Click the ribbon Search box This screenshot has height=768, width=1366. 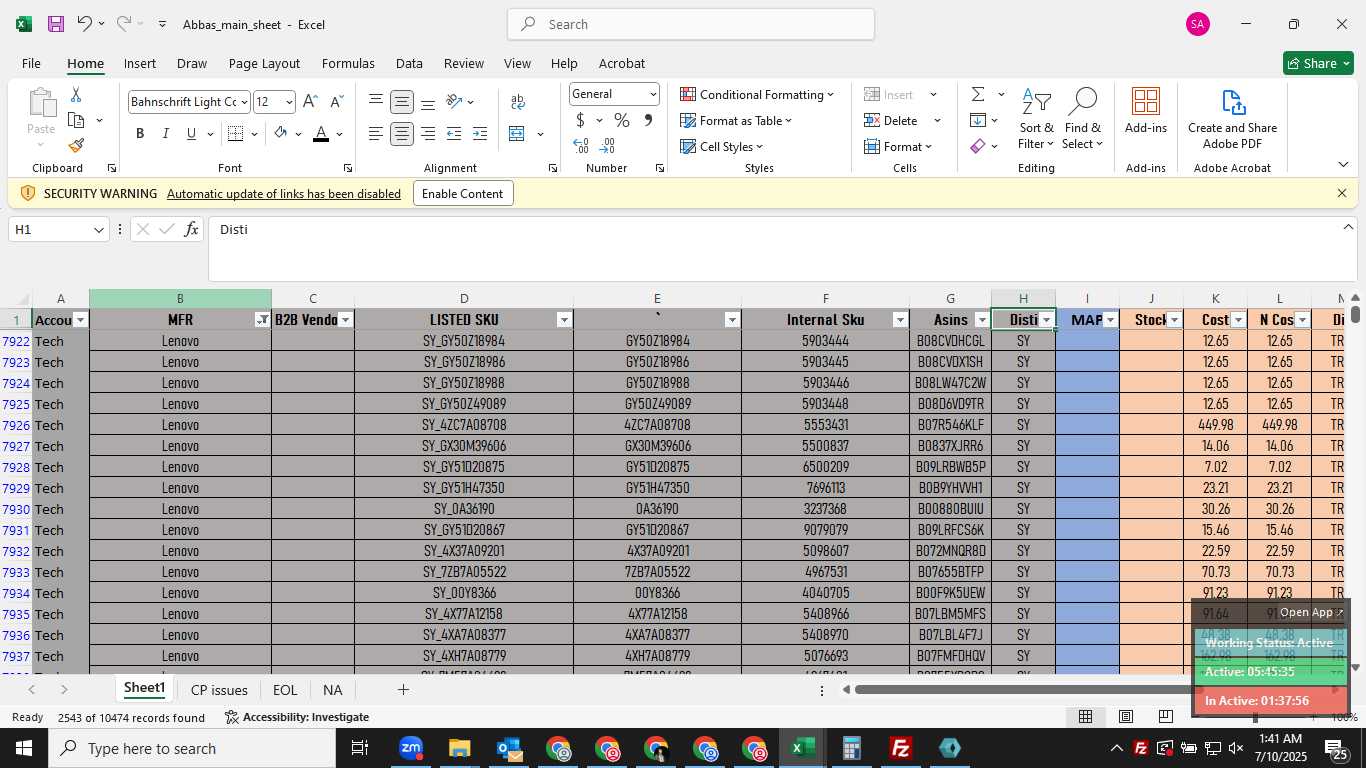(691, 24)
